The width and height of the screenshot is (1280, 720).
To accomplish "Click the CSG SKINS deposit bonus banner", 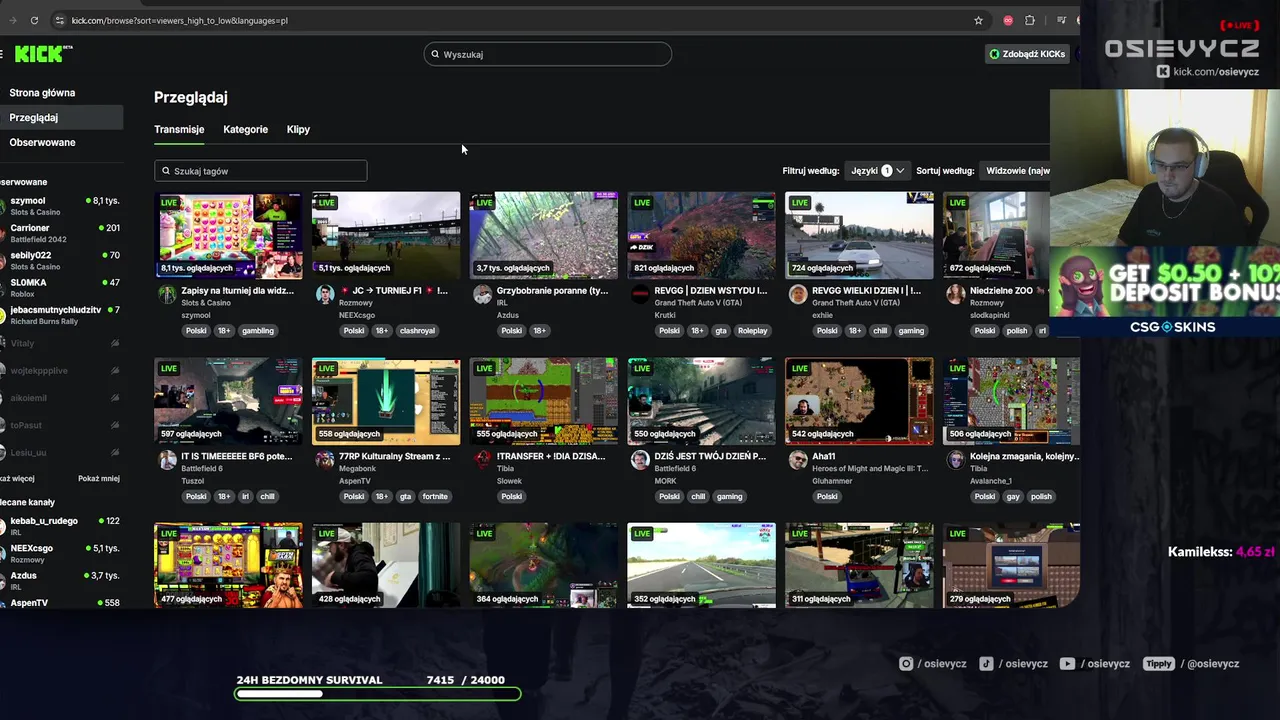I will [1165, 293].
